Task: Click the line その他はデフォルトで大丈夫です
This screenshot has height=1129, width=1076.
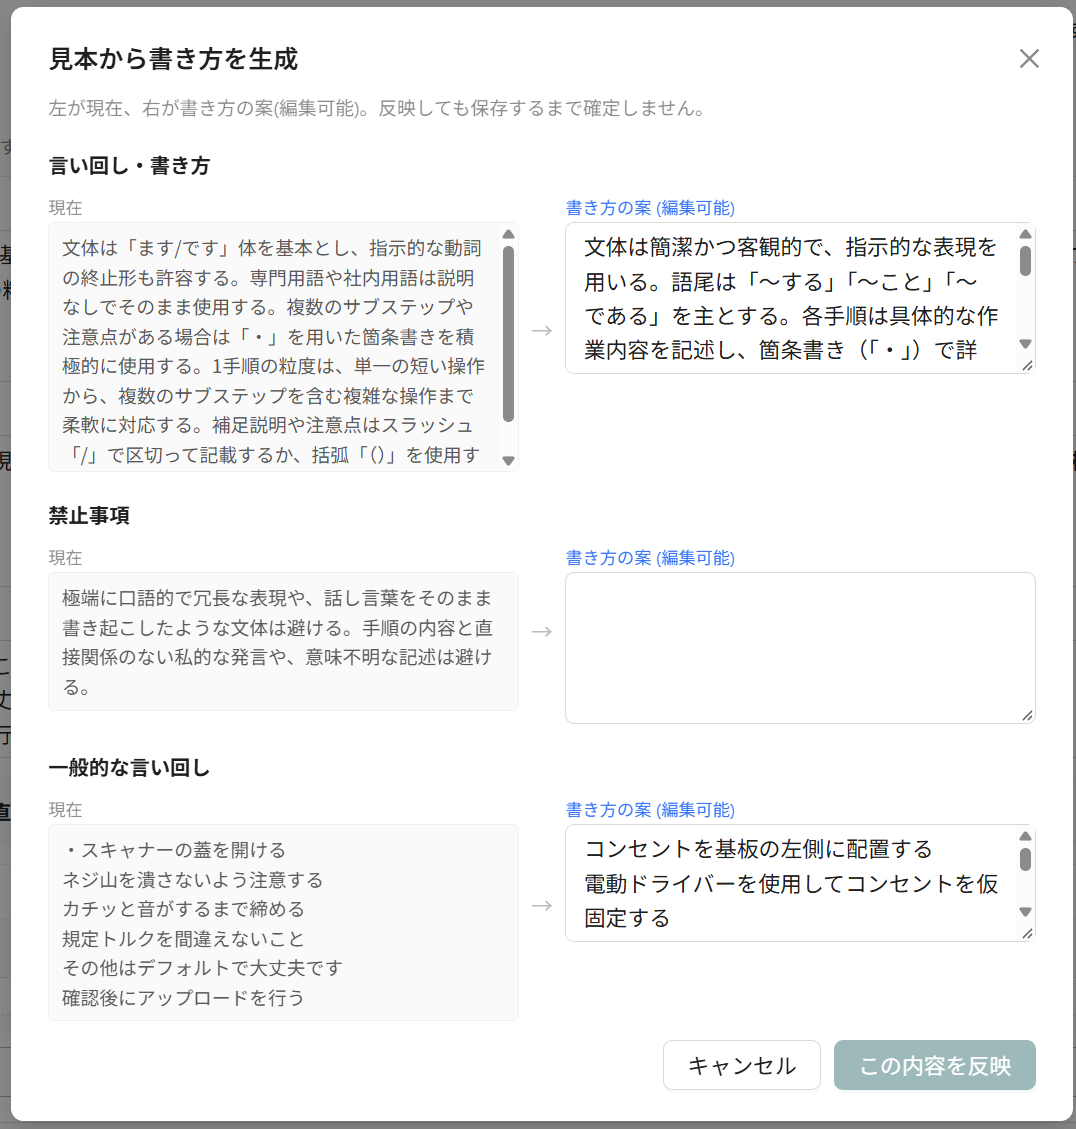Action: tap(202, 968)
